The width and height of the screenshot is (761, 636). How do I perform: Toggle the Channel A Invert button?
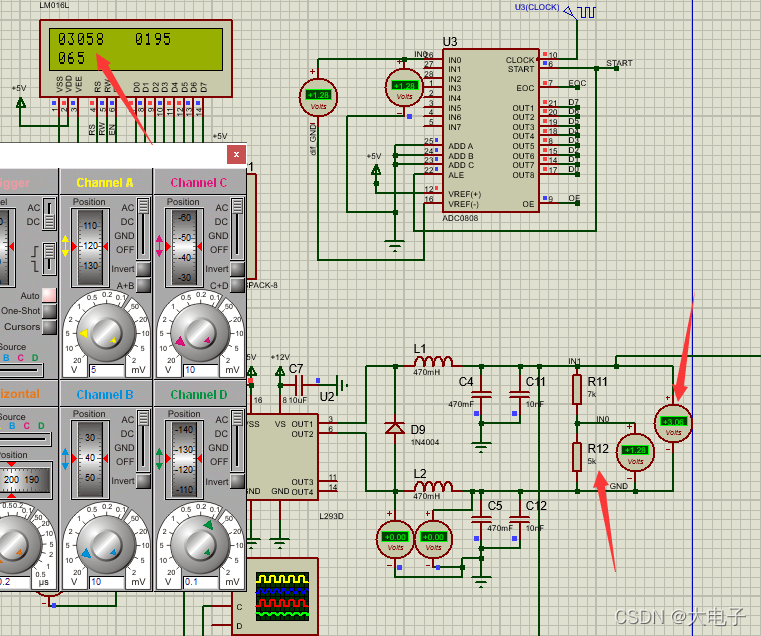(x=144, y=269)
